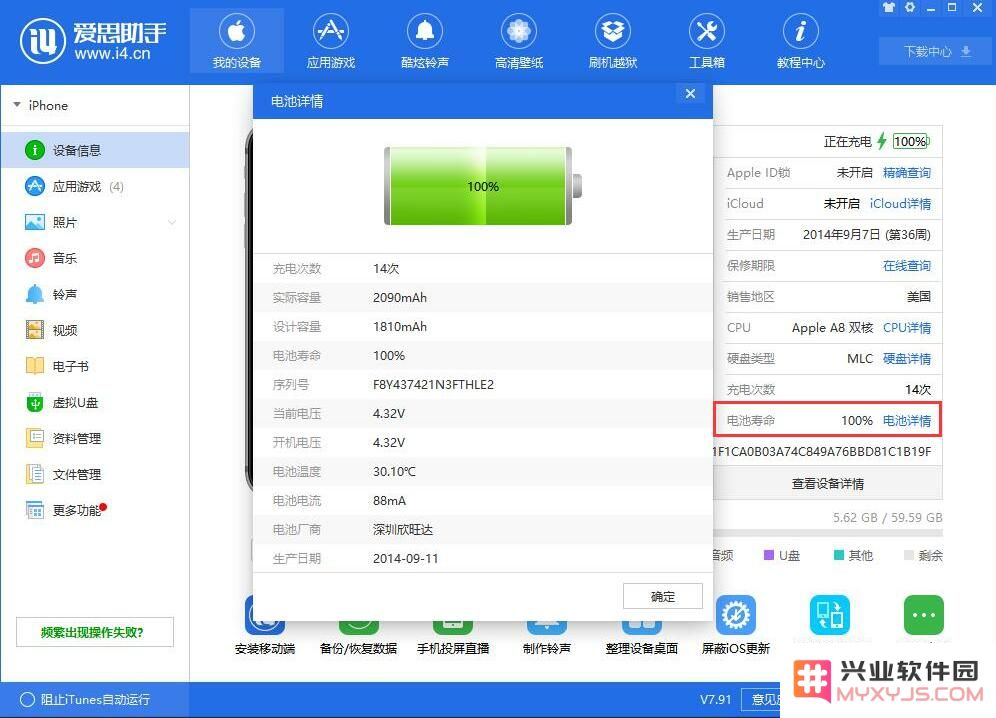This screenshot has height=718, width=996.
Task: Click the skin (shirt) icon in title bar
Action: pos(889,8)
